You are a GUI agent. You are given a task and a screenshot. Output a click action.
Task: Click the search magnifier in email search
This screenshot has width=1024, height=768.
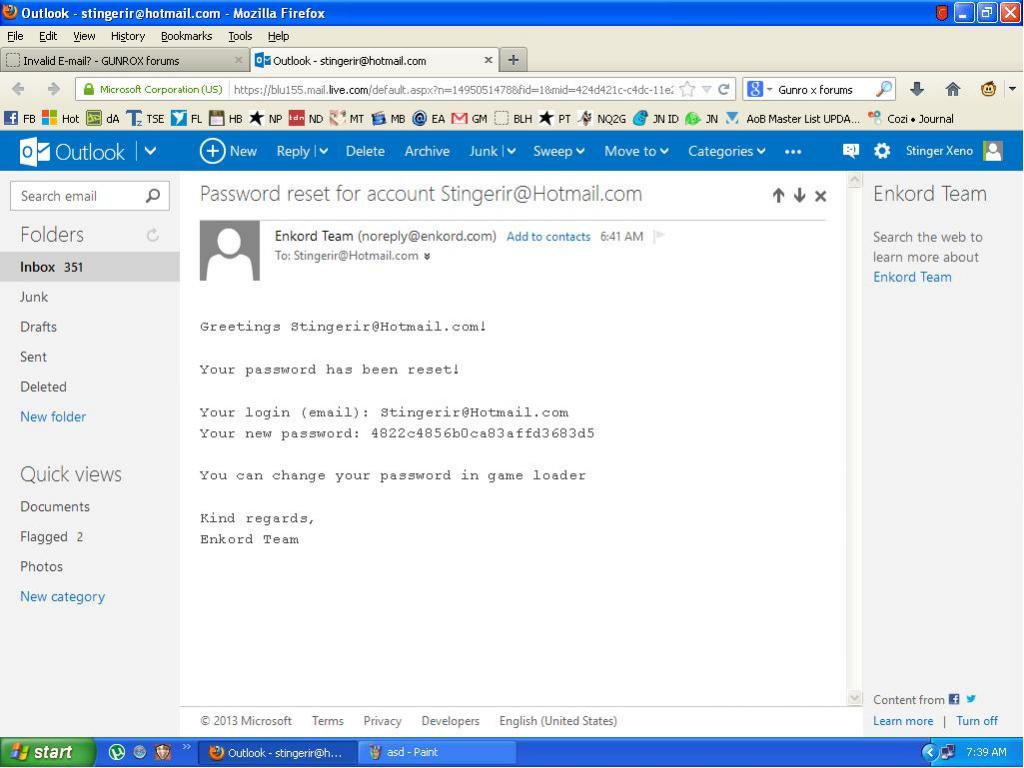pos(153,196)
